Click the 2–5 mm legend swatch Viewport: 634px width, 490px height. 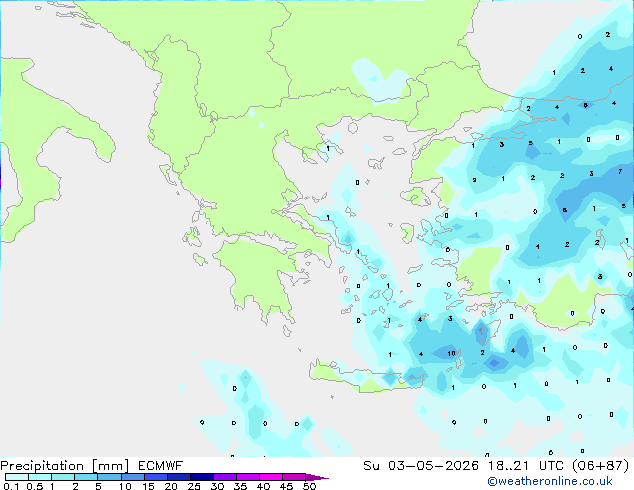tap(86, 477)
